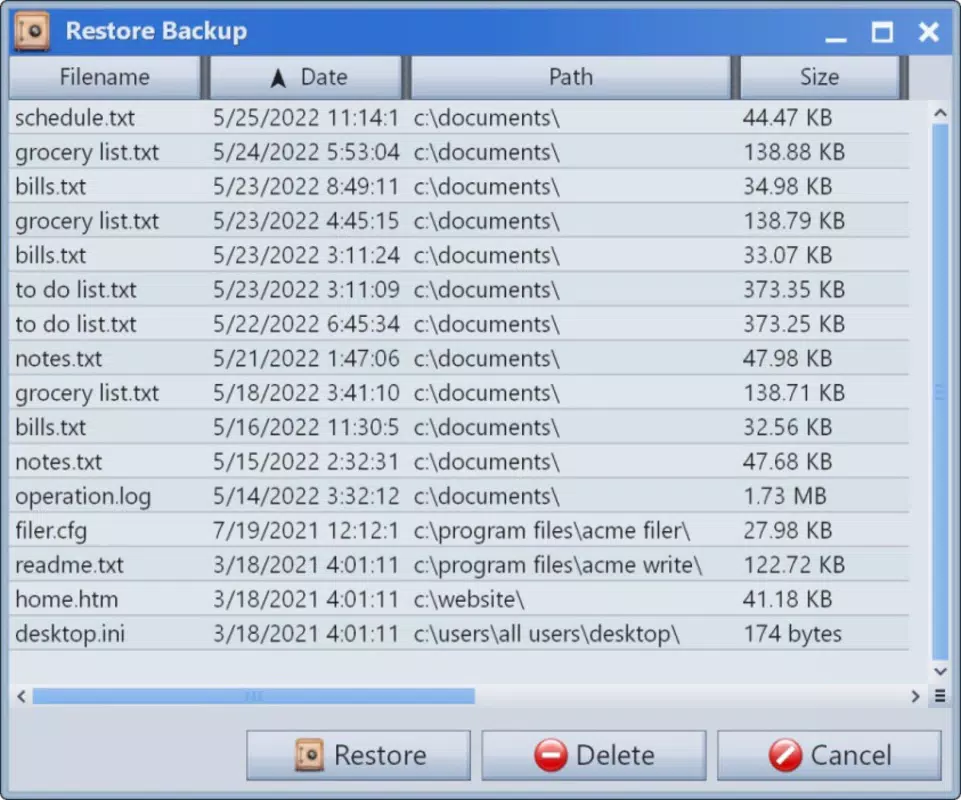The image size is (961, 800).
Task: Select the desktop.ini row
Action: point(459,633)
